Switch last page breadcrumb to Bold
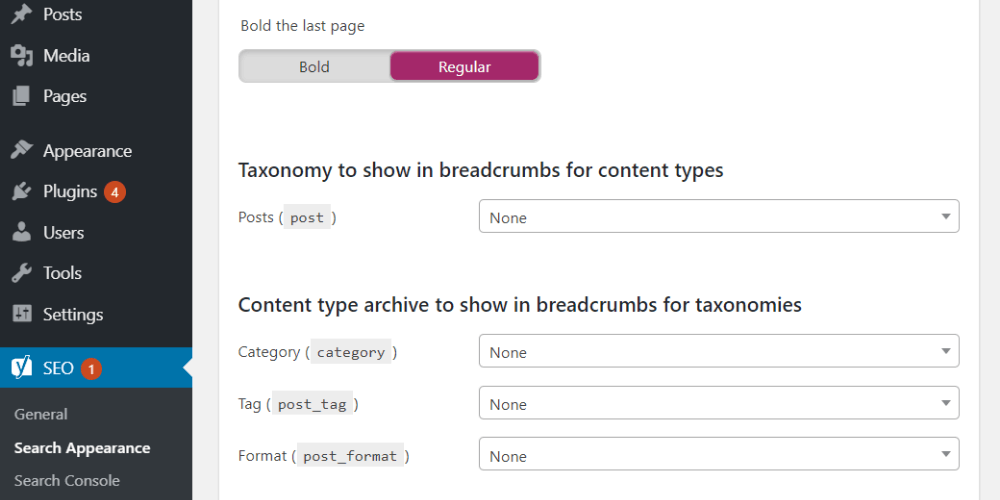This screenshot has width=1000, height=500. 314,67
